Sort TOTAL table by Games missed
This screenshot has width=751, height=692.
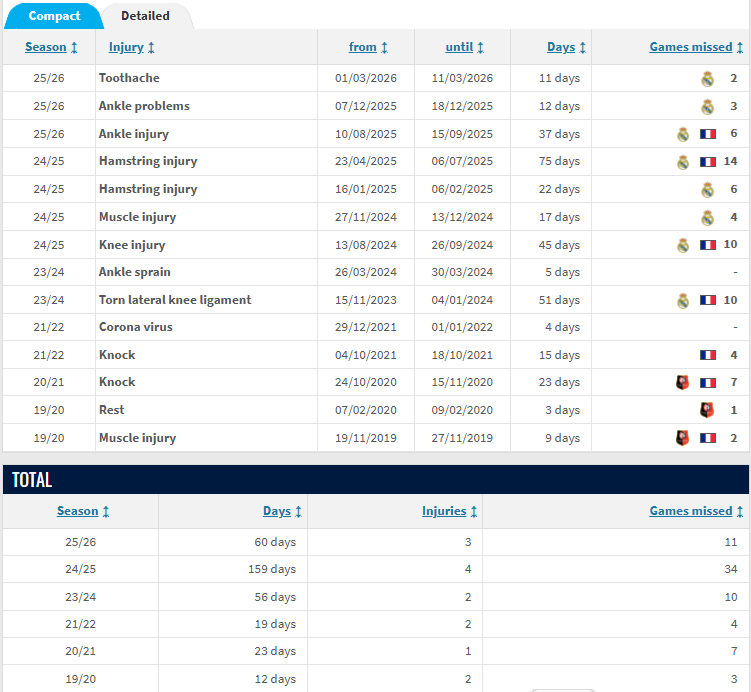691,511
